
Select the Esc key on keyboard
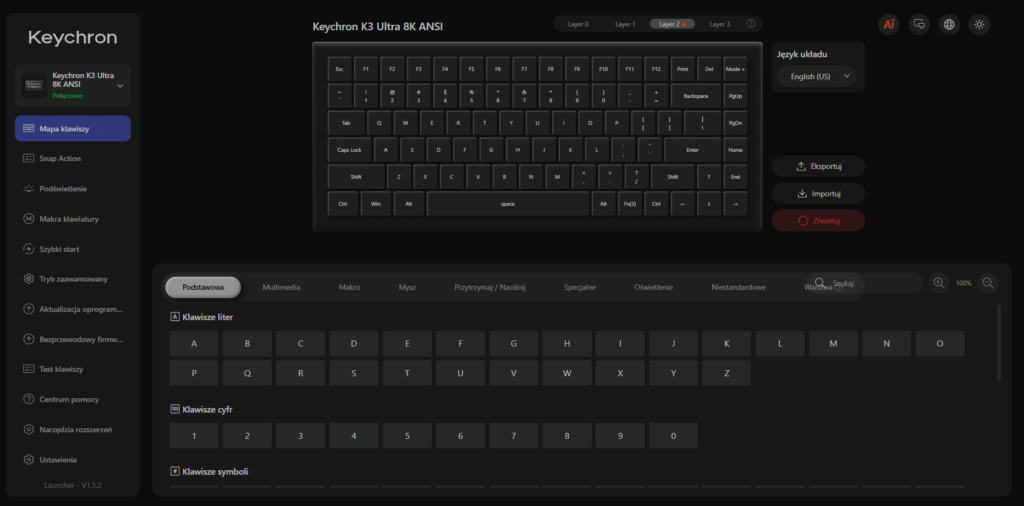point(340,69)
